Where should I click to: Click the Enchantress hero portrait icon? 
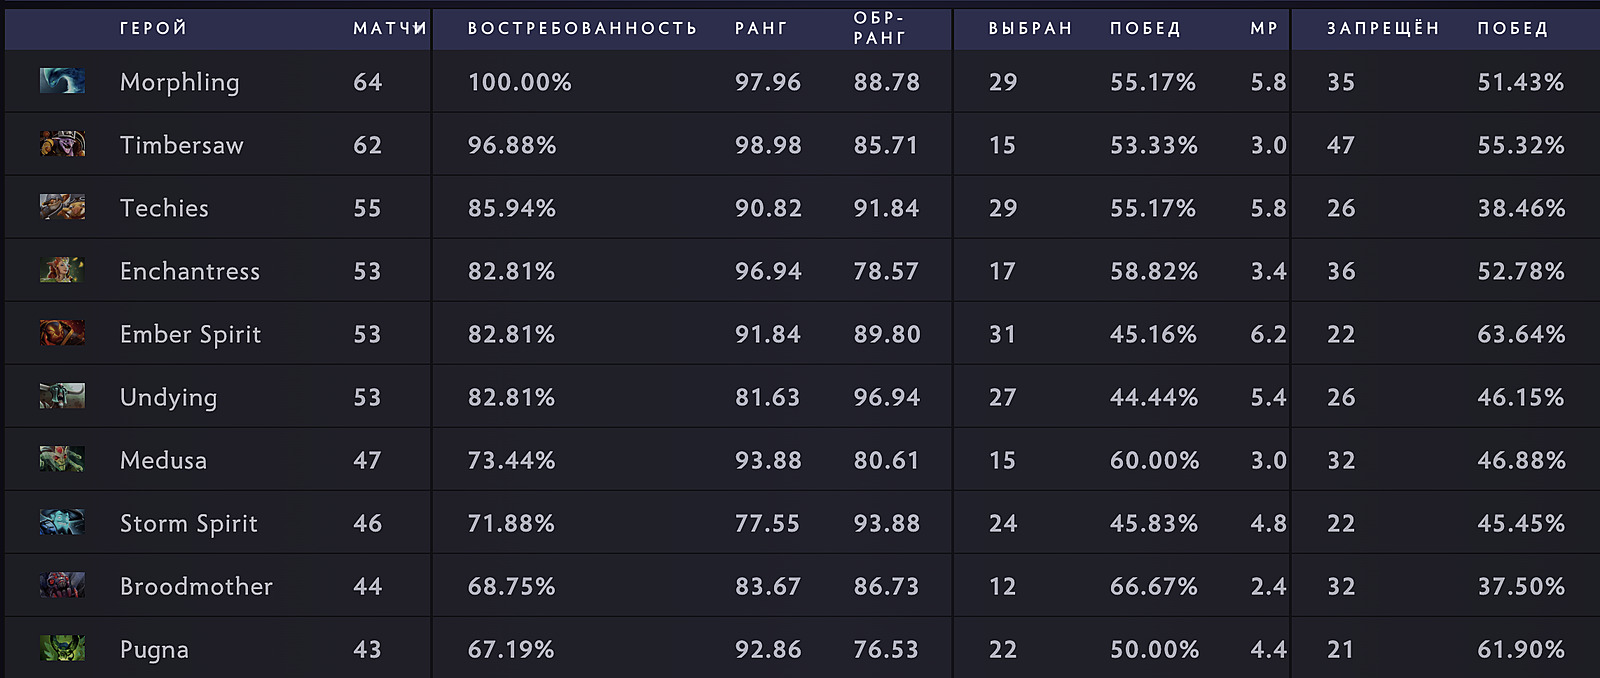coord(62,270)
